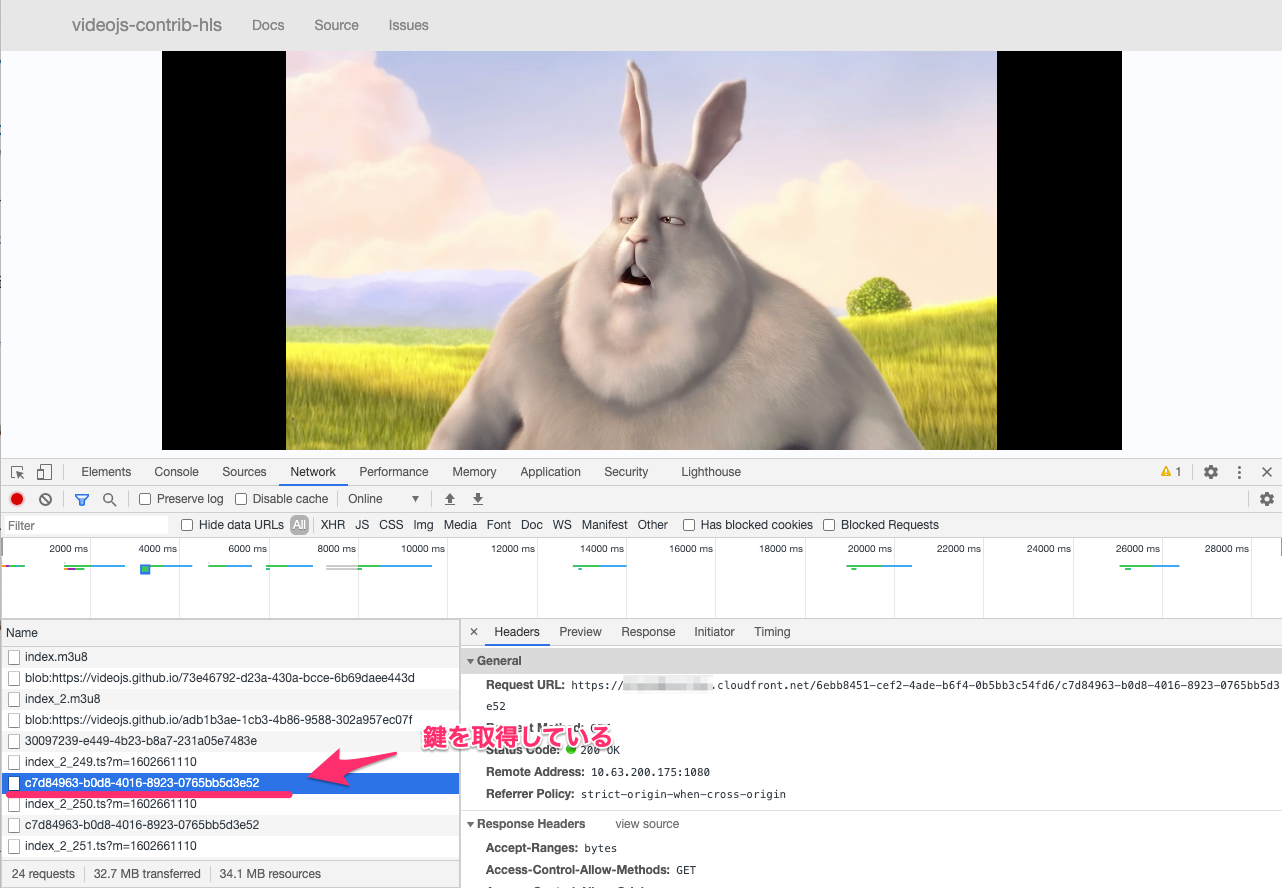Toggle device toolbar icon in DevTools

coord(44,472)
